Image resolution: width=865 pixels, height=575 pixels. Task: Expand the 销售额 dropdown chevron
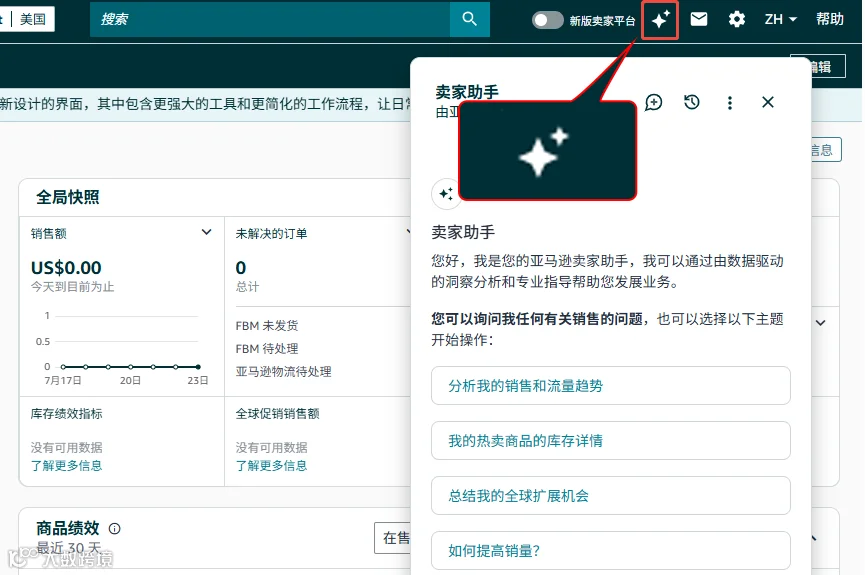click(x=206, y=232)
